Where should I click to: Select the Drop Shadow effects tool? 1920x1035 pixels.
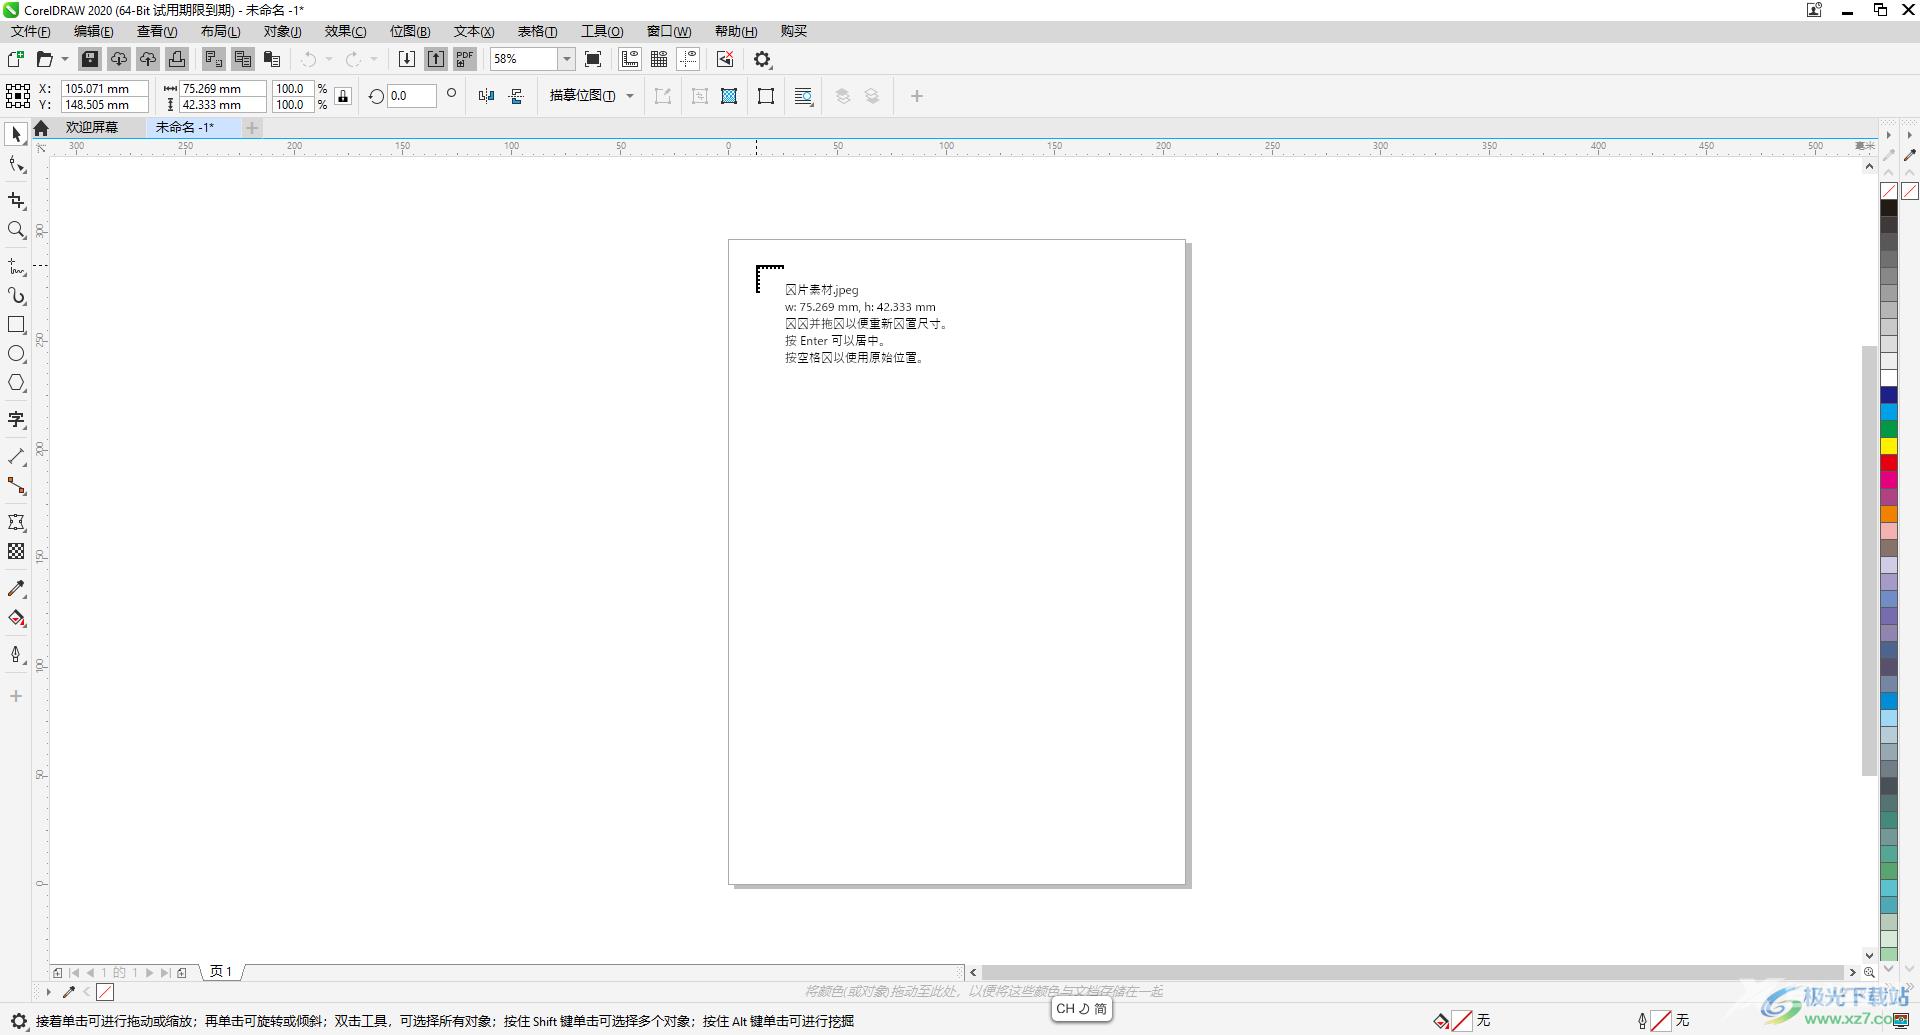[16, 522]
